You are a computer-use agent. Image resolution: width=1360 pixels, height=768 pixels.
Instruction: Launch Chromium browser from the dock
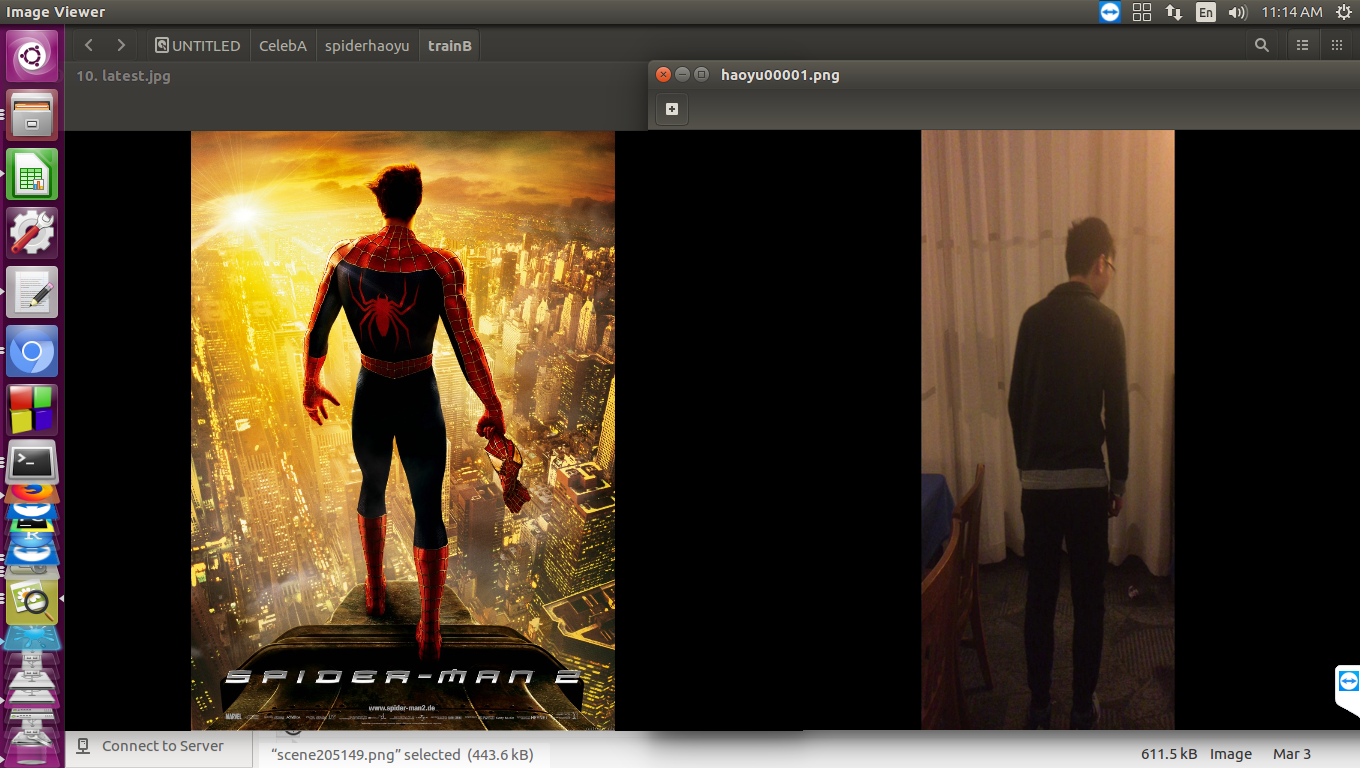(x=32, y=351)
